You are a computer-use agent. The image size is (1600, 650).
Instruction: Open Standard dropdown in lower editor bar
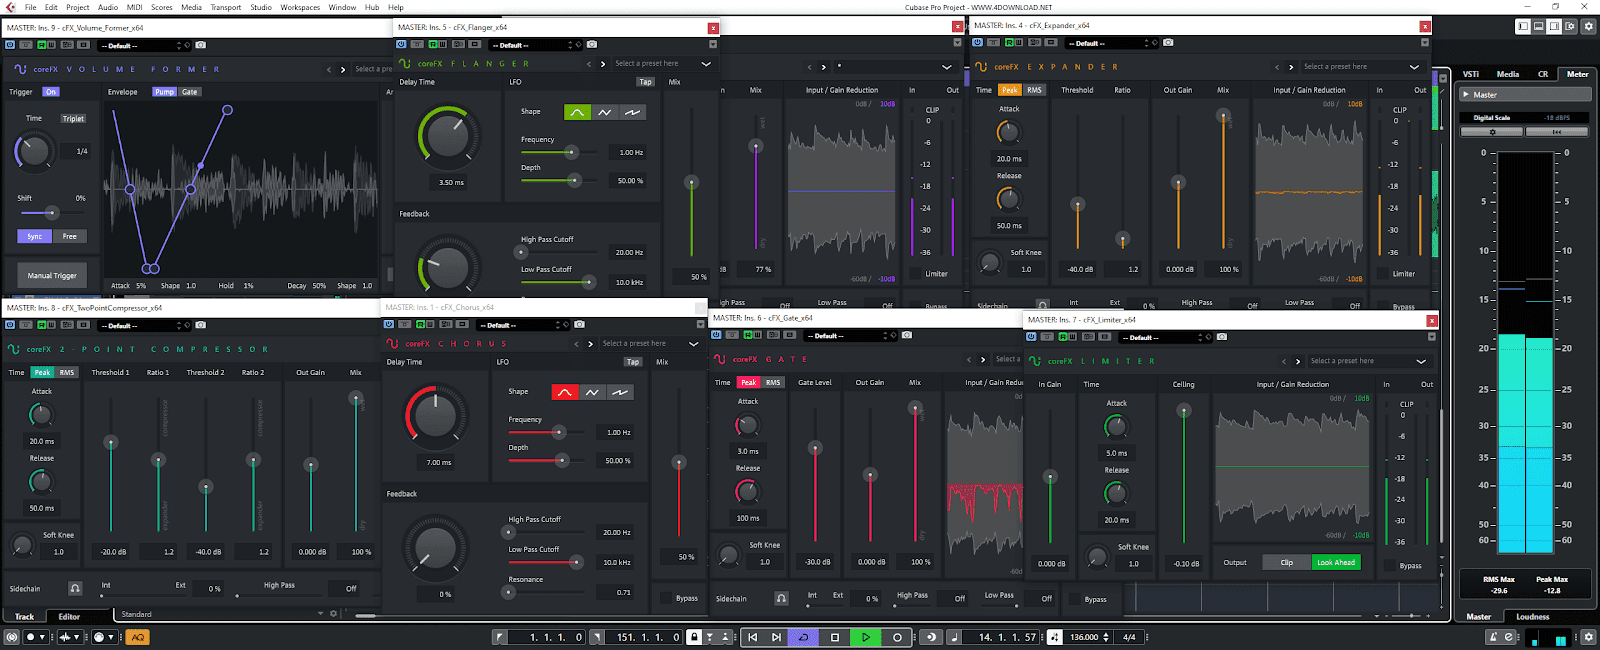tap(222, 614)
